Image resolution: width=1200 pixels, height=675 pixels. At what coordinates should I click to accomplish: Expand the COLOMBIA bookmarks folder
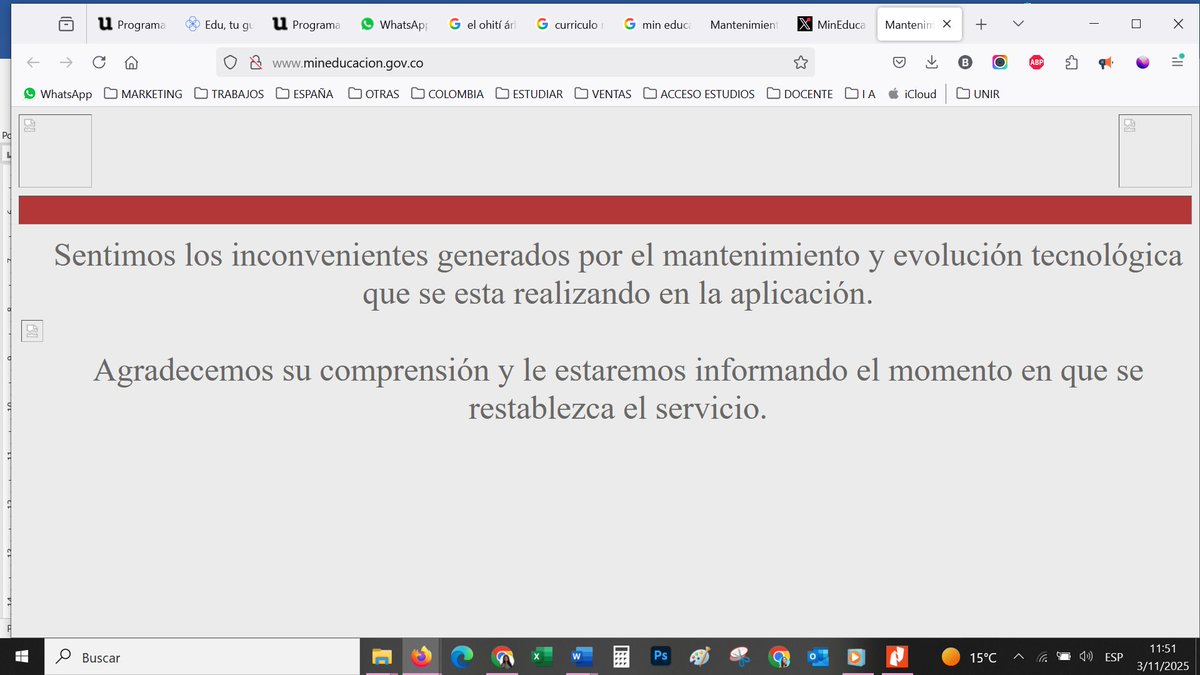click(x=447, y=94)
